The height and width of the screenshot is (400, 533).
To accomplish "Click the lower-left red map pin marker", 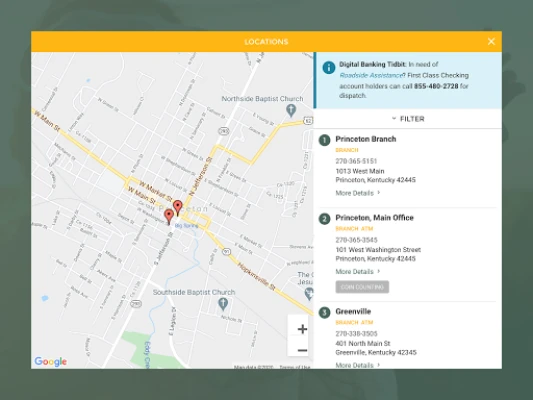I will 169,216.
